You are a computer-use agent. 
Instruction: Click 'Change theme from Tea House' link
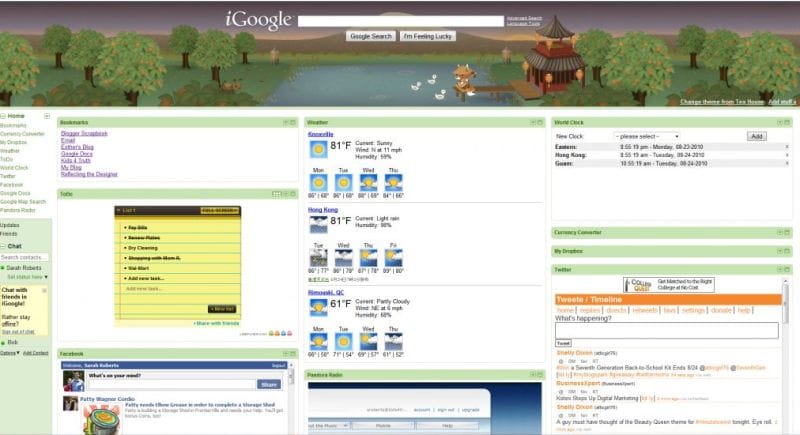[x=722, y=101]
